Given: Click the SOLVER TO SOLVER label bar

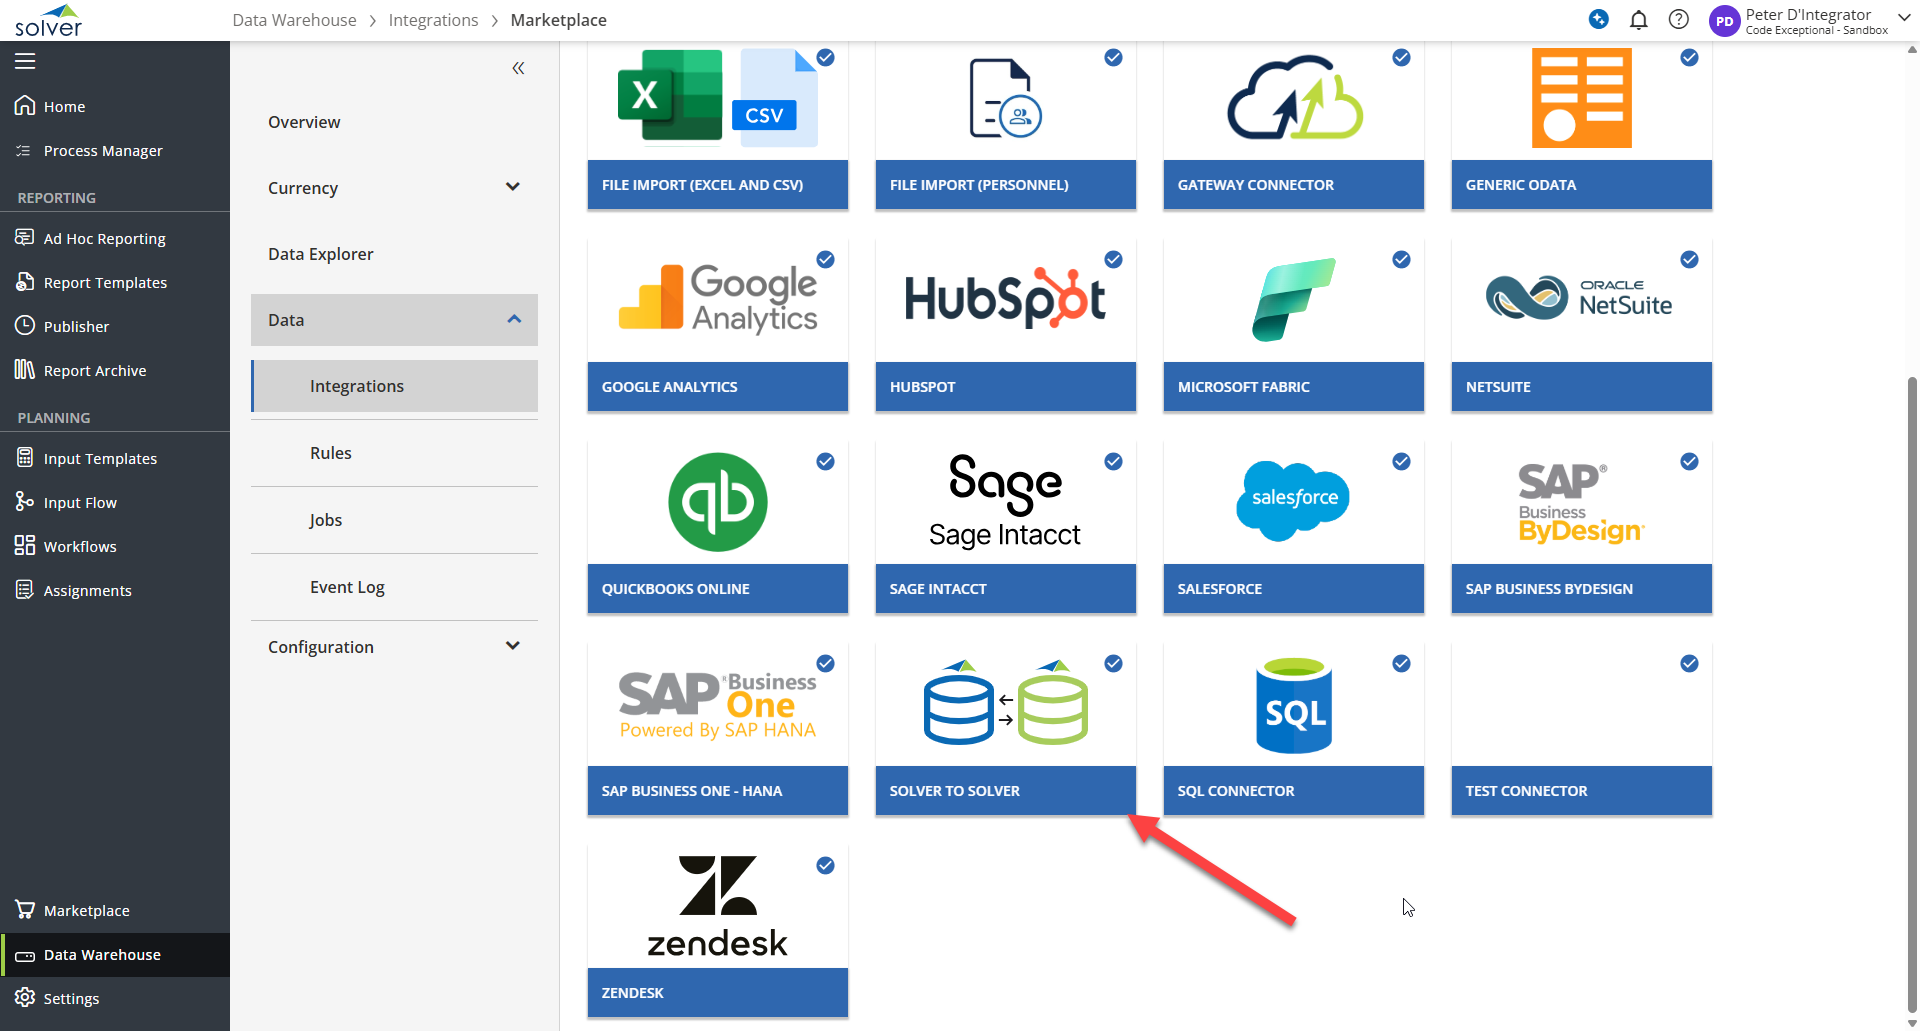Looking at the screenshot, I should (1005, 791).
